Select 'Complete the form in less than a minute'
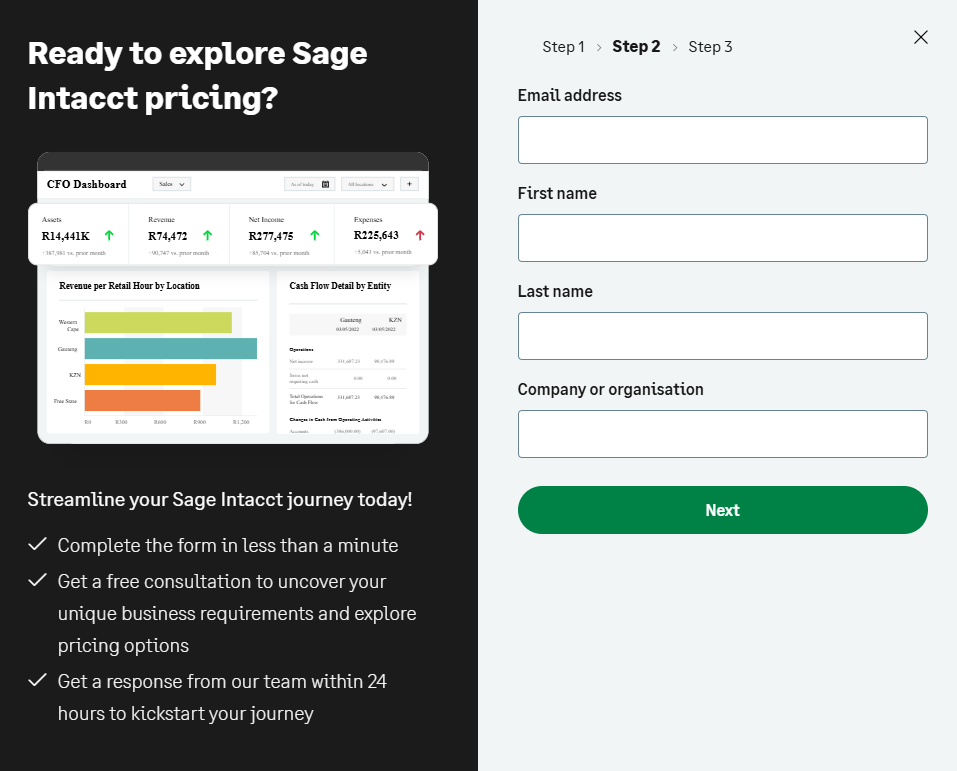Screen dimensions: 957x771 [228, 545]
